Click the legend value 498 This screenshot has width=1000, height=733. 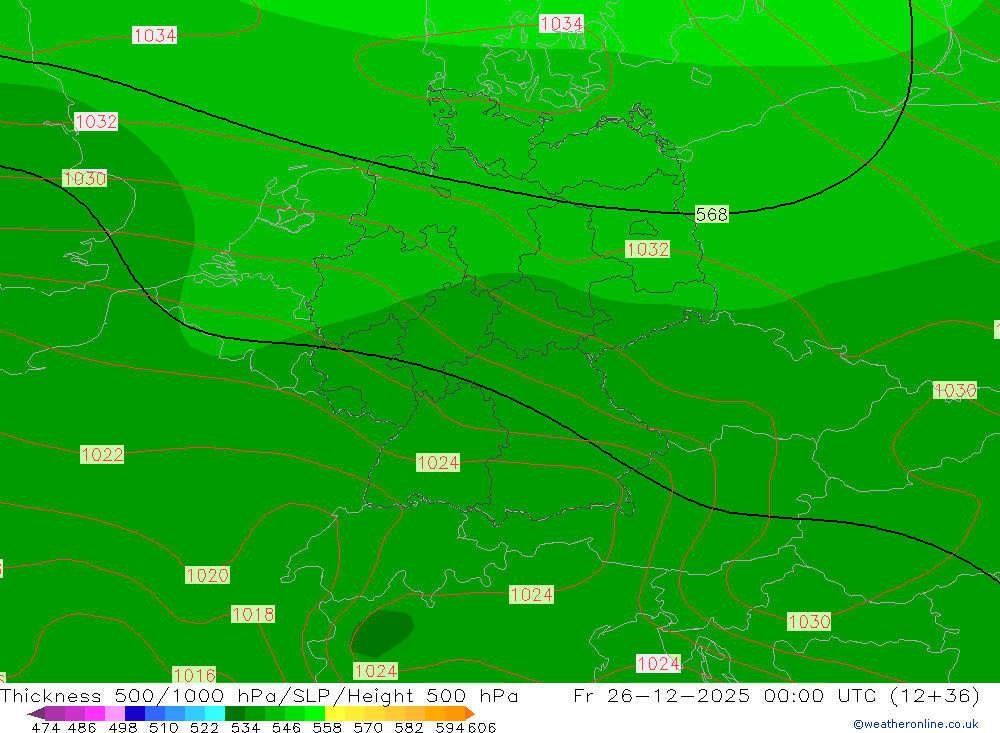tap(122, 727)
